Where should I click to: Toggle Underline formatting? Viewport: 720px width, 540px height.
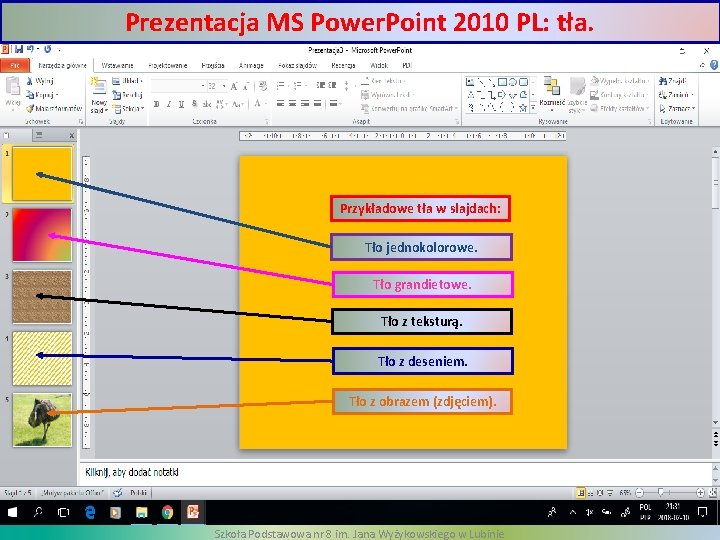tap(181, 104)
